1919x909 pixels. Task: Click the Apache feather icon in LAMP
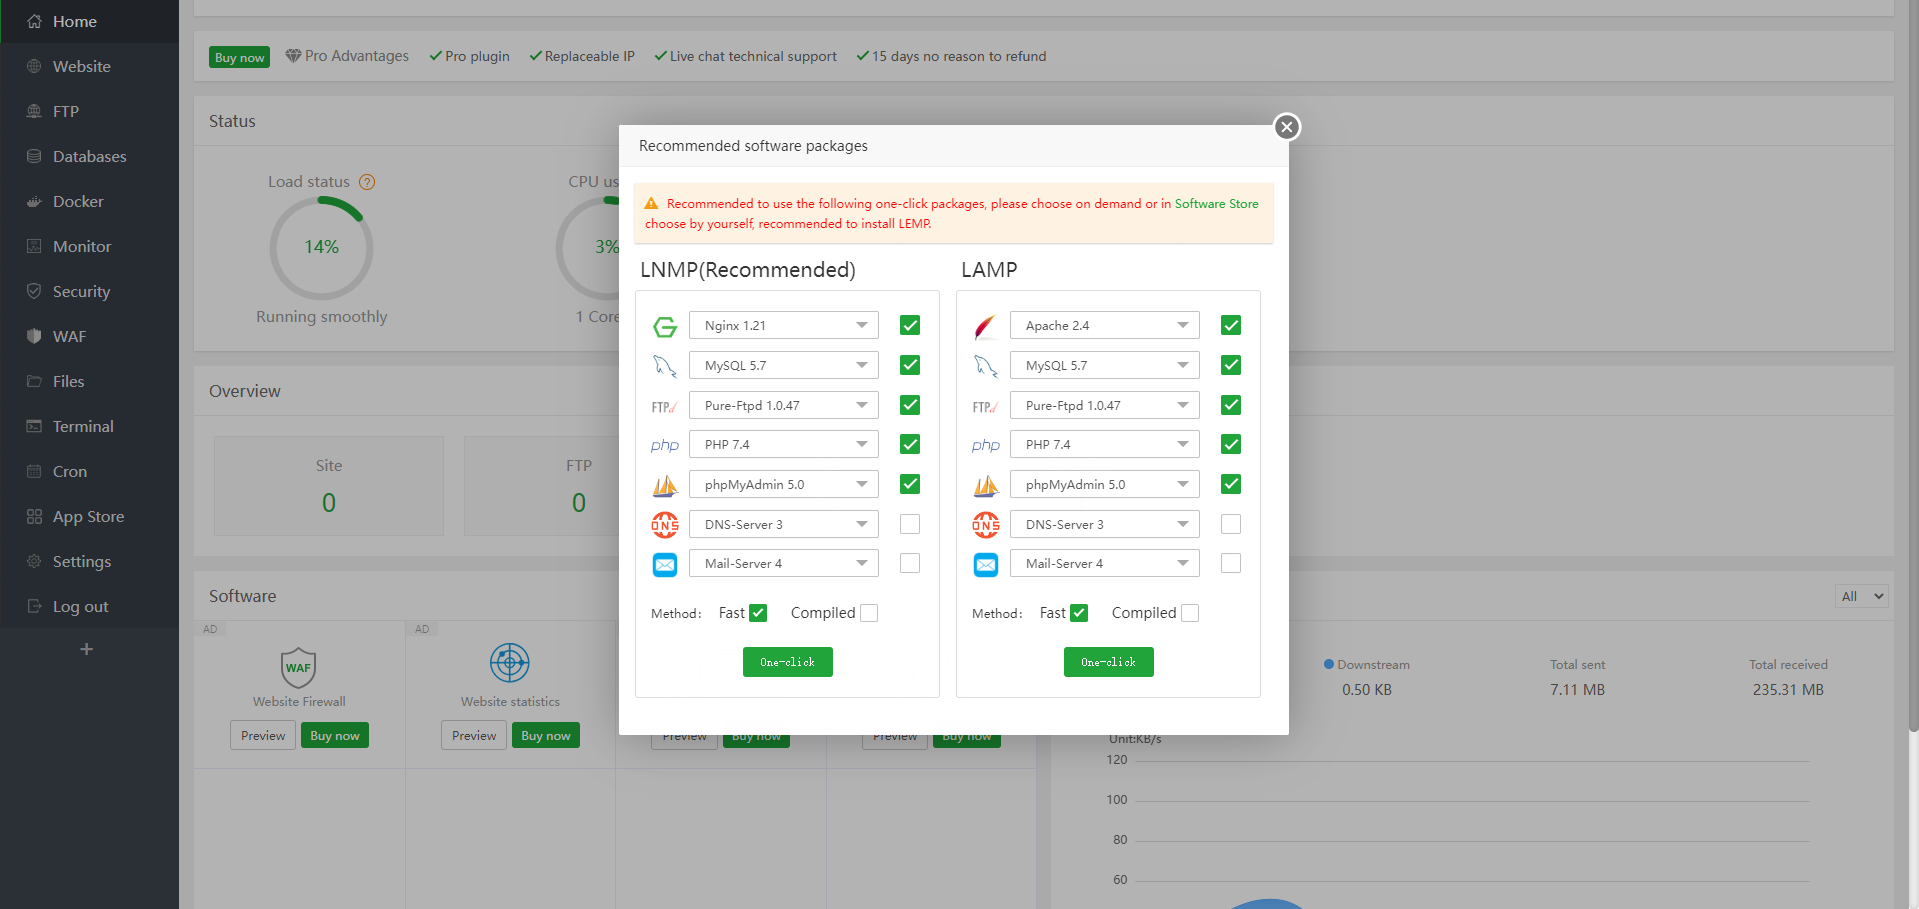click(985, 326)
